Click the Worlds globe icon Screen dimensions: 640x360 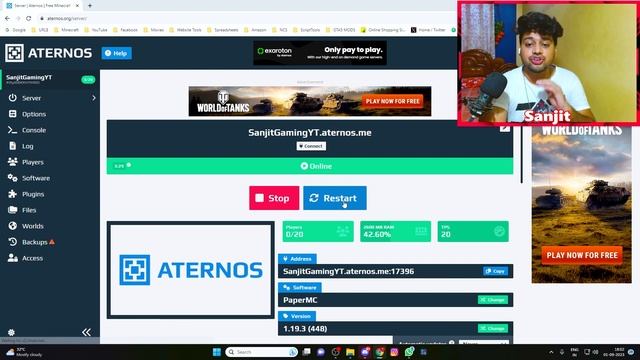tap(13, 226)
